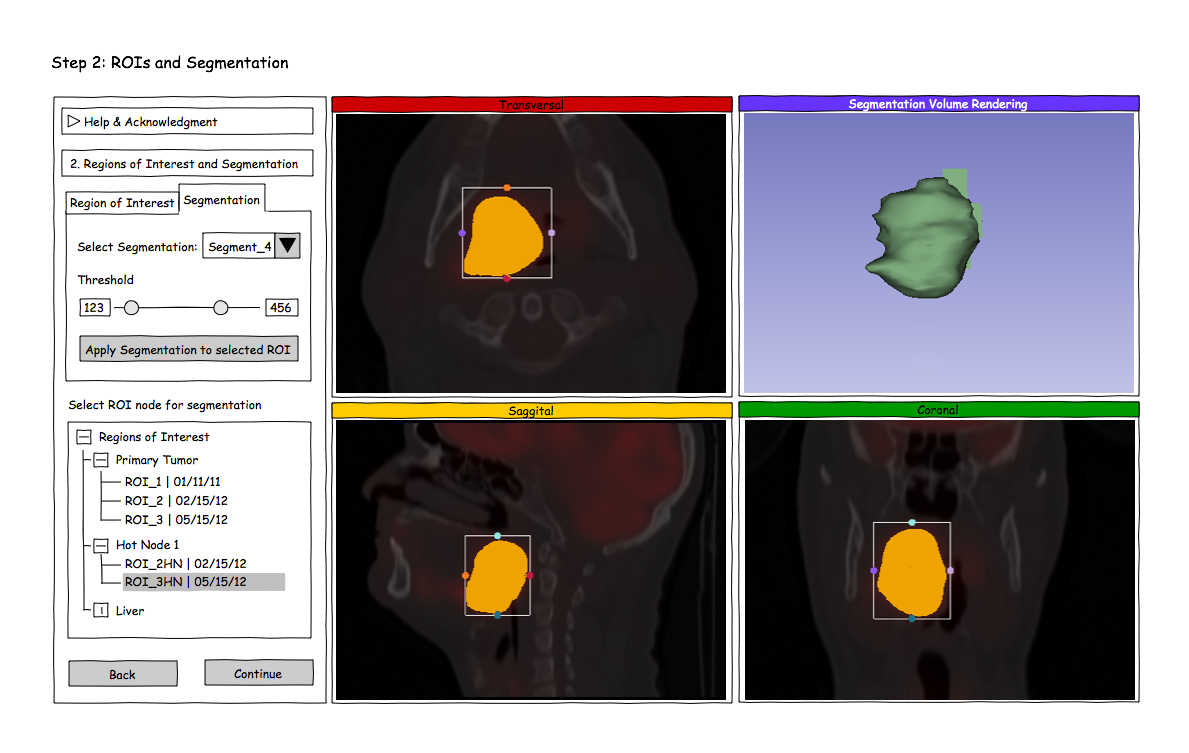Collapse the Hot Node 1 branch
The height and width of the screenshot is (753, 1189).
[x=101, y=545]
